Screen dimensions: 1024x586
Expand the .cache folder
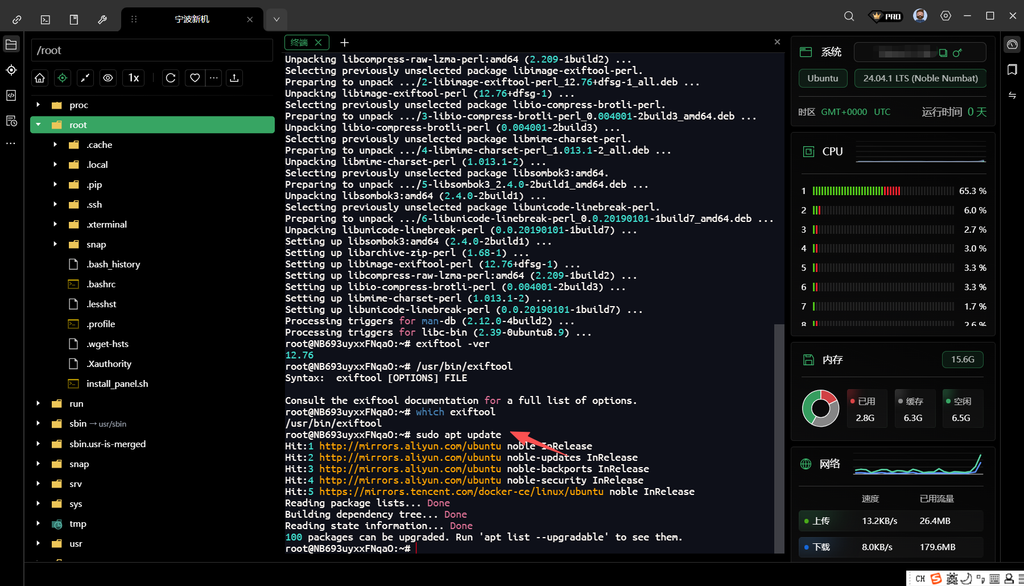[55, 144]
